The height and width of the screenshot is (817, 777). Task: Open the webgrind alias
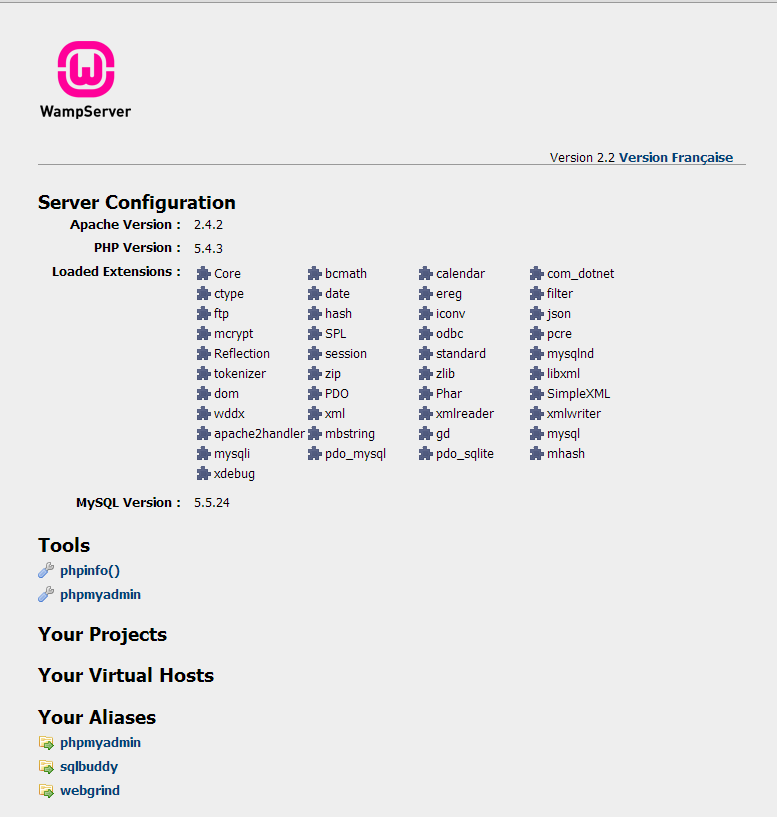(90, 790)
